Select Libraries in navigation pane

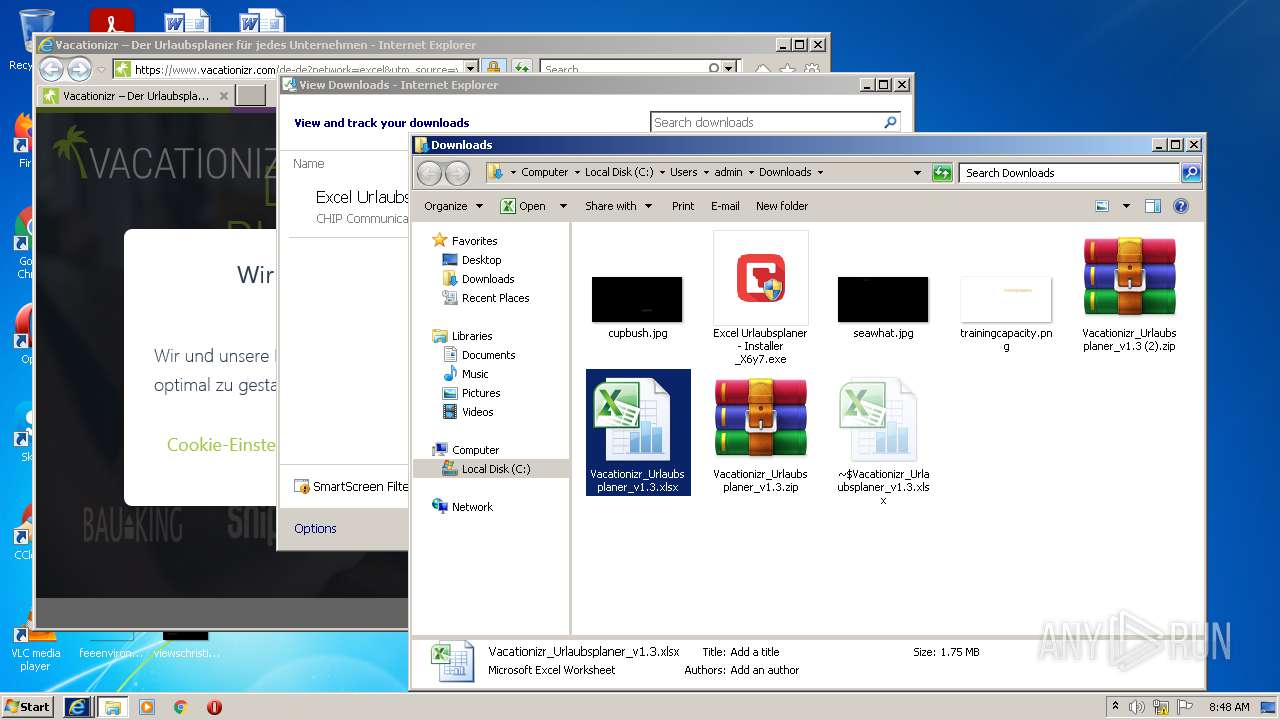(472, 336)
